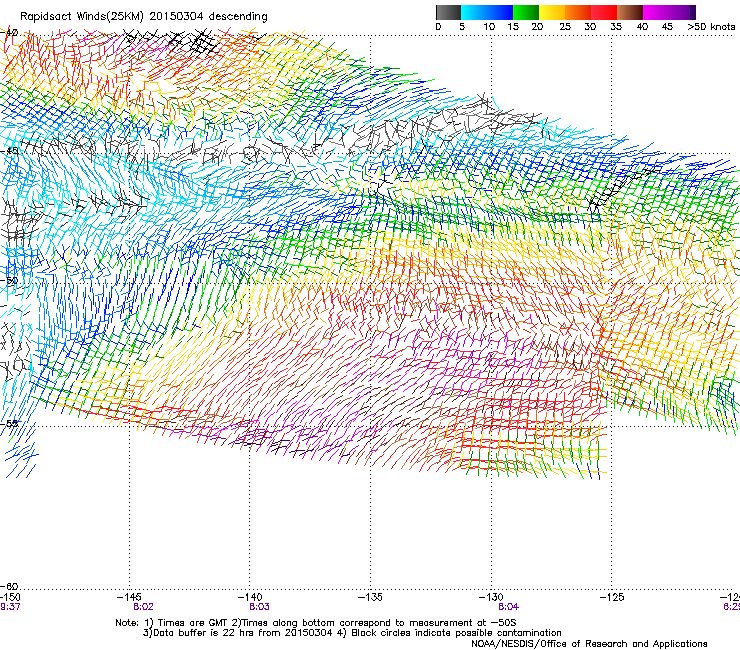Click the -130 longitude axis label
This screenshot has width=740, height=650.
pyautogui.click(x=491, y=597)
